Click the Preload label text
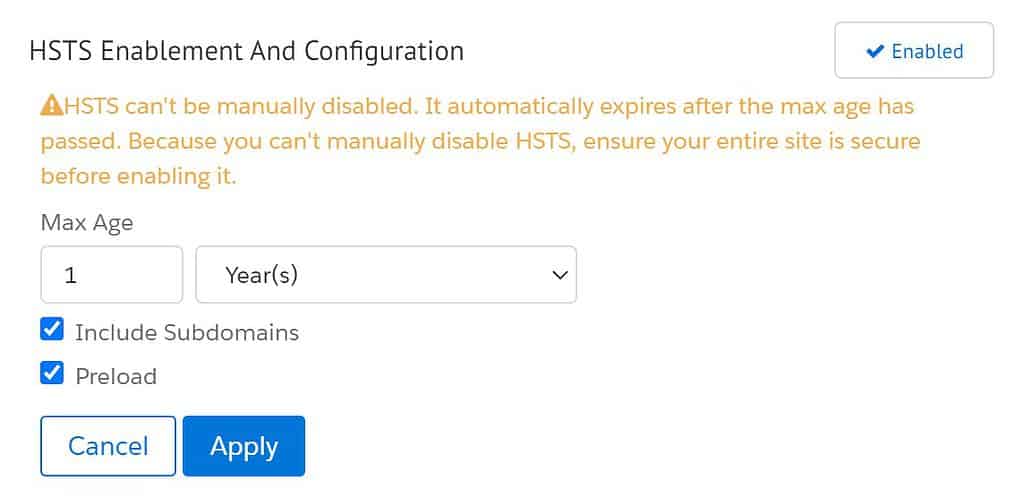The height and width of the screenshot is (498, 1024). [x=116, y=377]
